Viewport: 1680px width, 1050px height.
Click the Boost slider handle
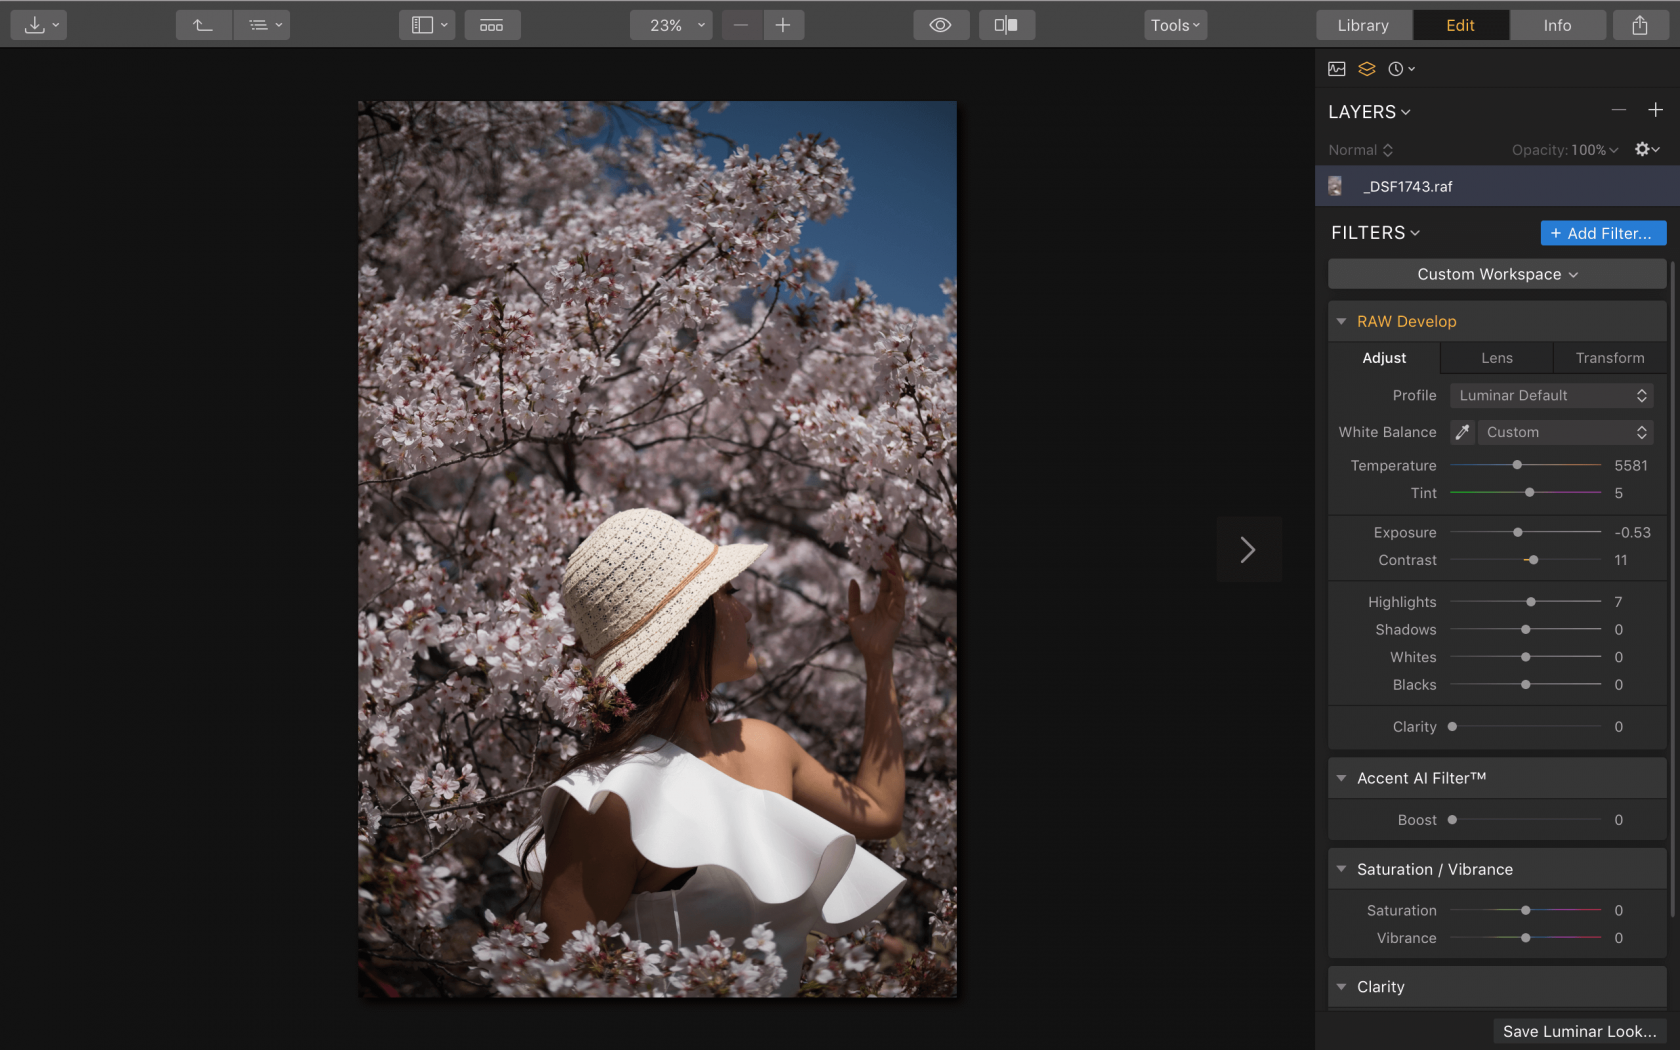1452,820
